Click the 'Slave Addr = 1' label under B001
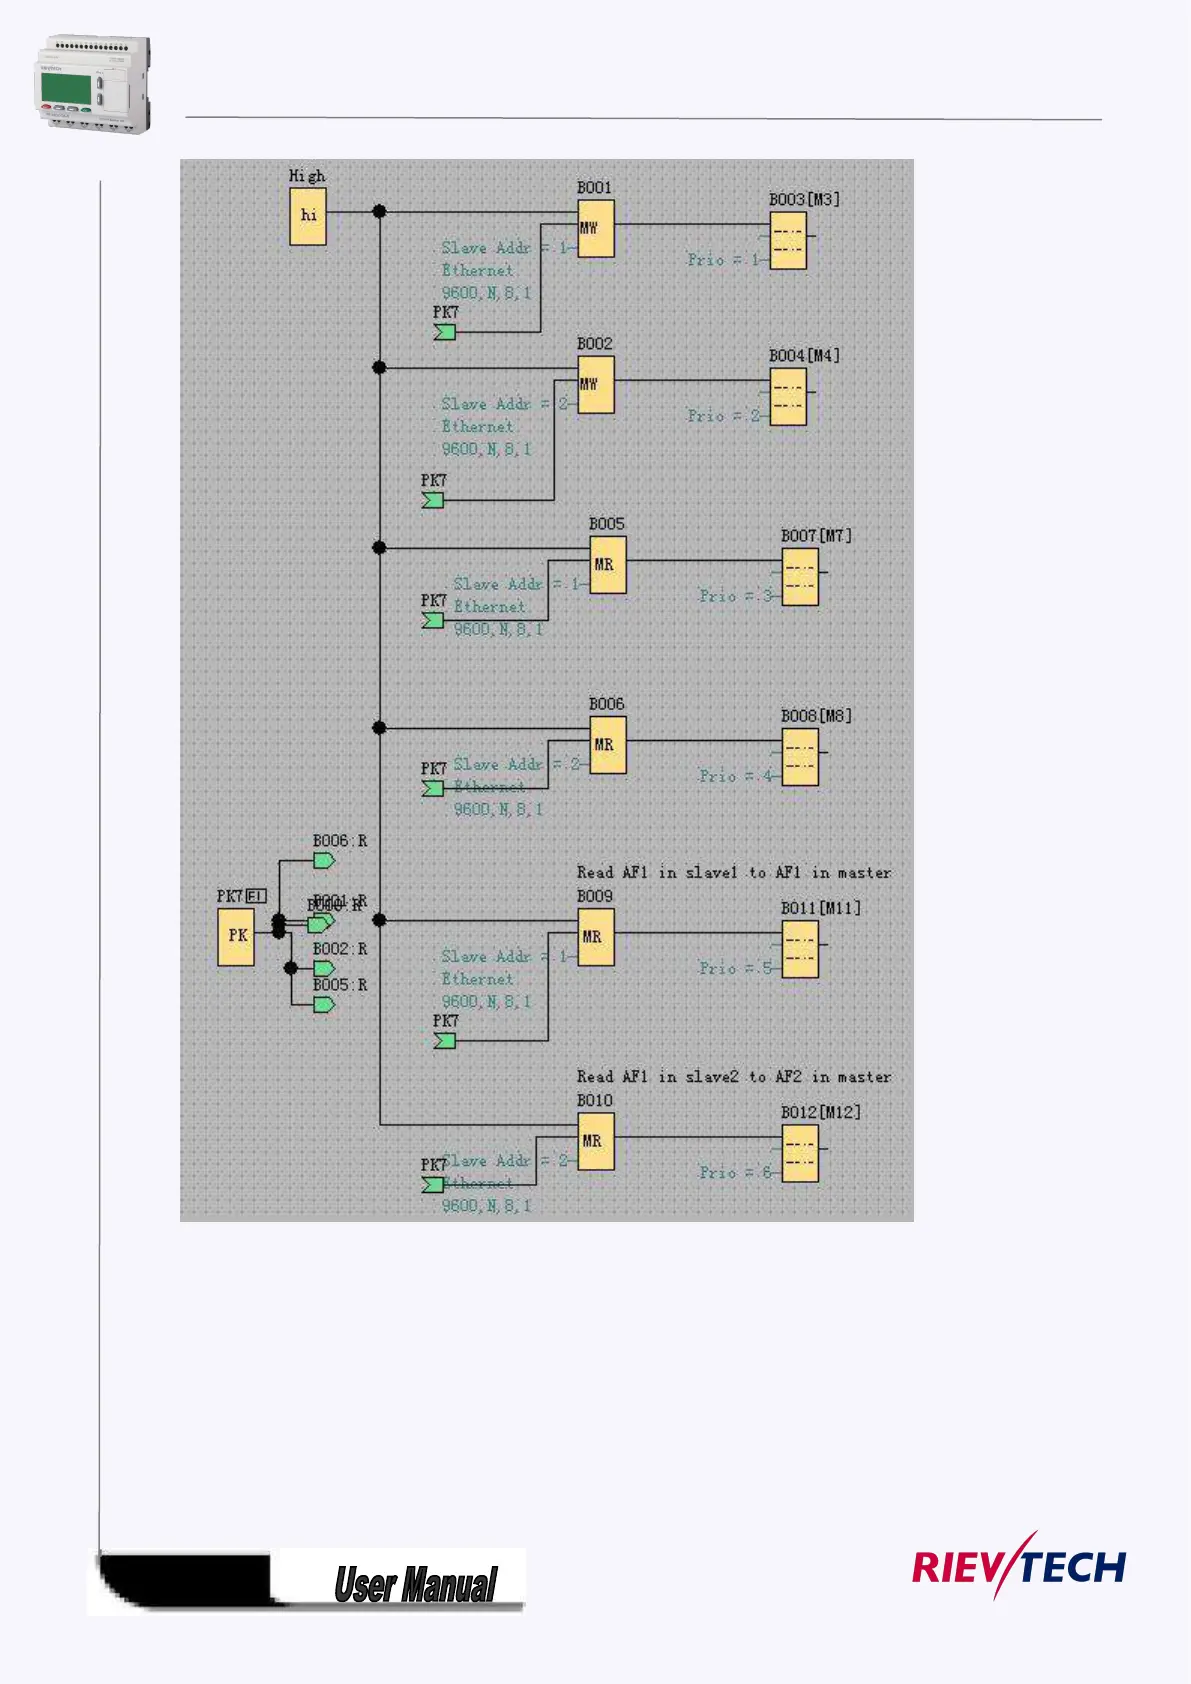 (x=505, y=248)
